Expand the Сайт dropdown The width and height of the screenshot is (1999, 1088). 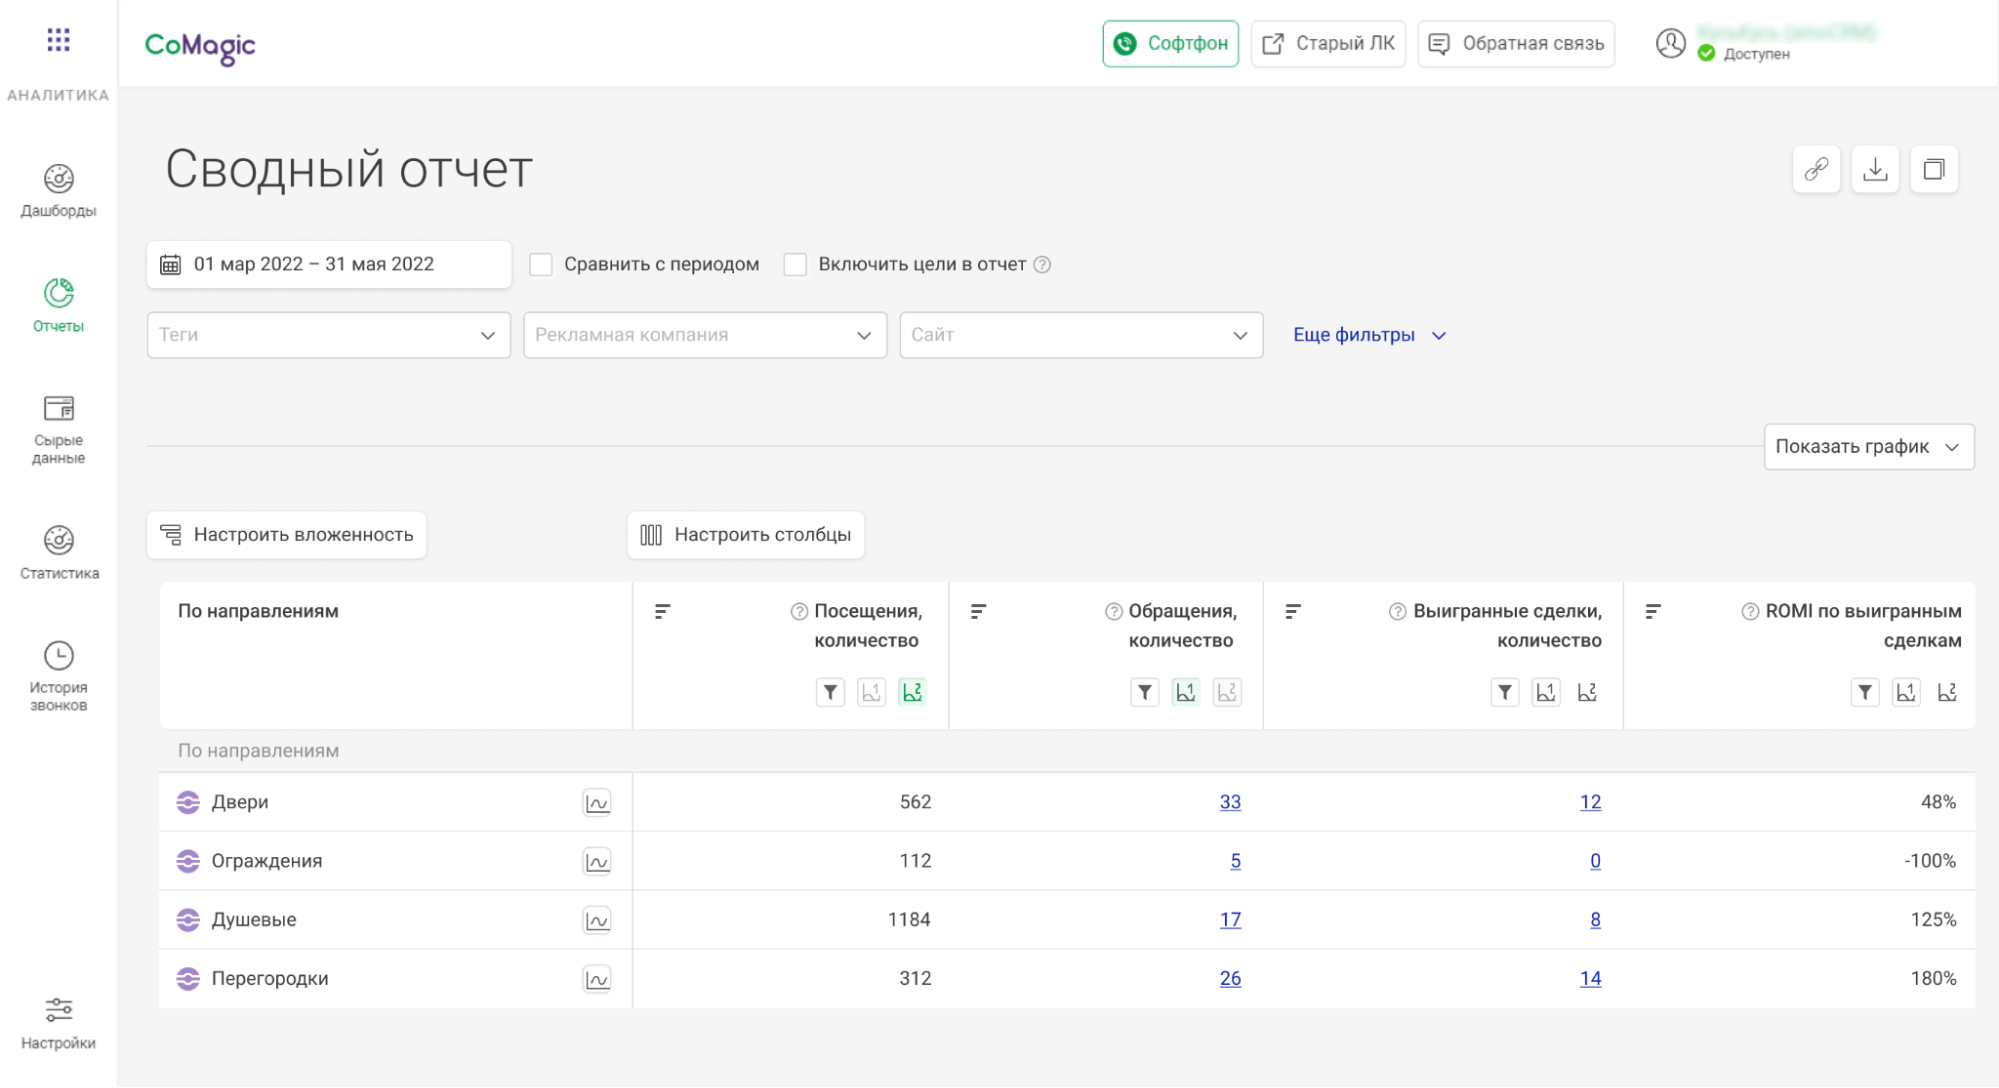point(1081,335)
